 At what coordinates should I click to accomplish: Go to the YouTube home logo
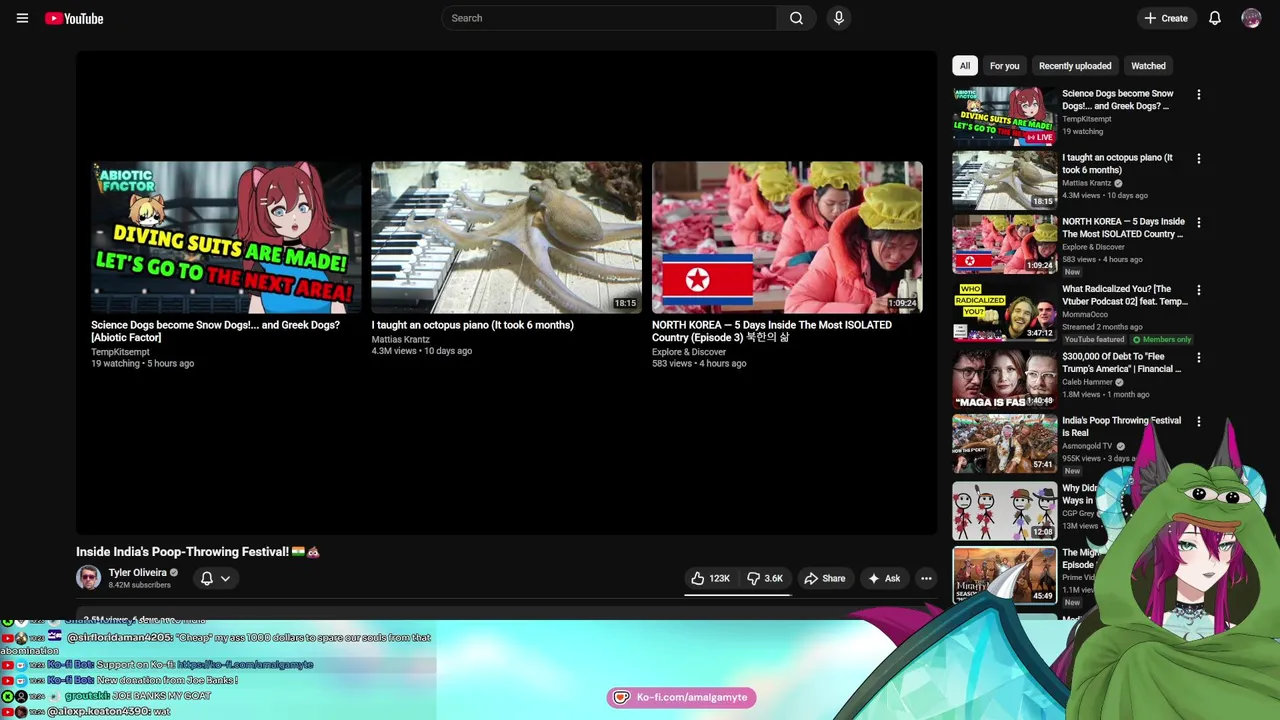[x=74, y=18]
